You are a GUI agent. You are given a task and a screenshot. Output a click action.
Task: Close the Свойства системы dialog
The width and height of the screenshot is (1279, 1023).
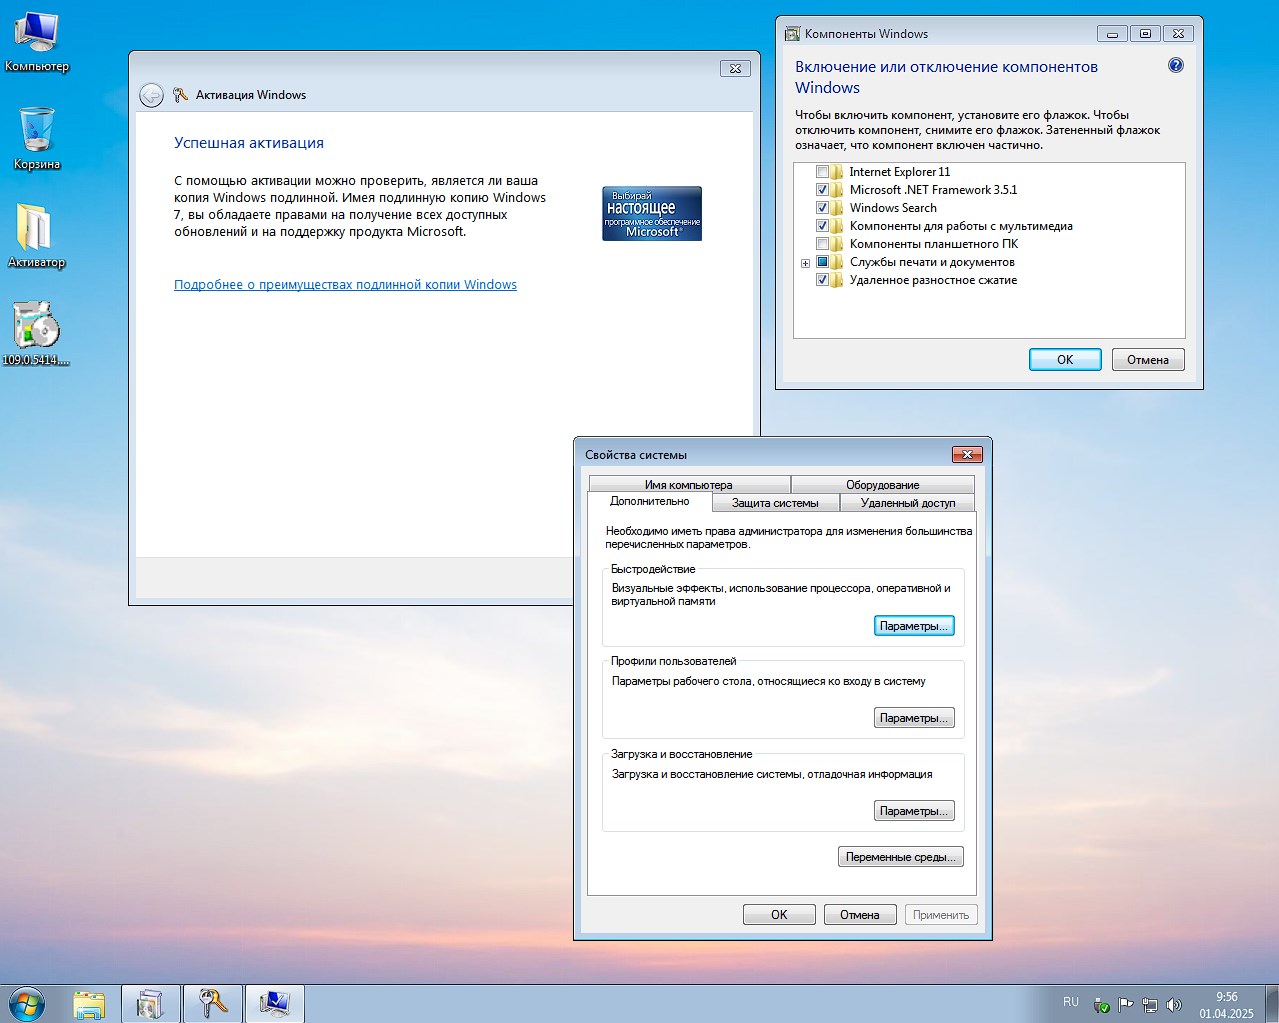pos(966,455)
